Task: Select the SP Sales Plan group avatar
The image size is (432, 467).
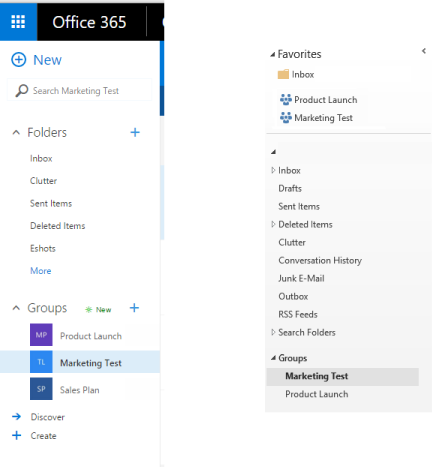Action: (x=41, y=389)
